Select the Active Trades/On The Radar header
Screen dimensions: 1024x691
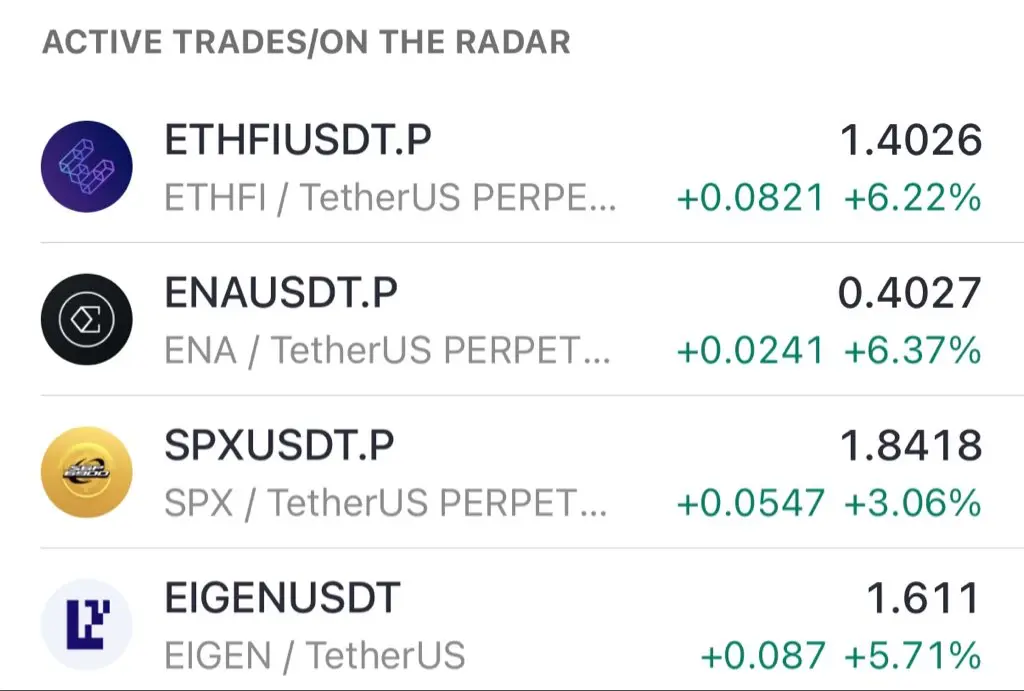click(x=306, y=42)
